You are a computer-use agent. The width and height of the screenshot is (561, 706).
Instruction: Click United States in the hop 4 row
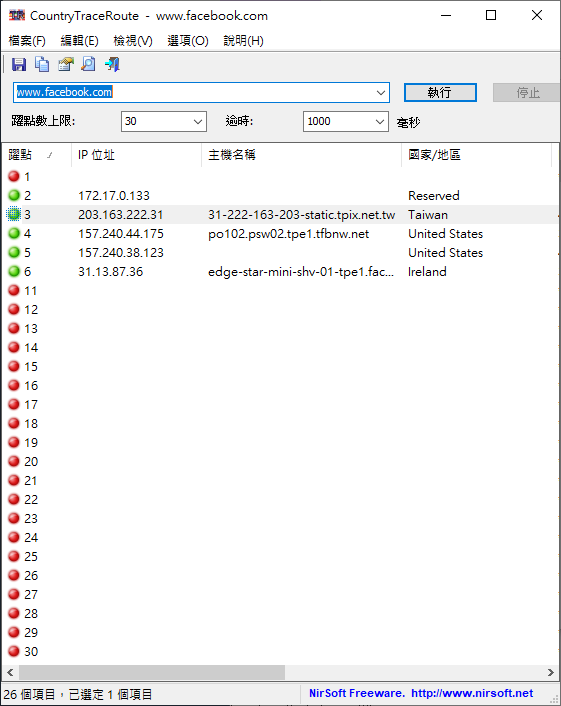(x=445, y=233)
